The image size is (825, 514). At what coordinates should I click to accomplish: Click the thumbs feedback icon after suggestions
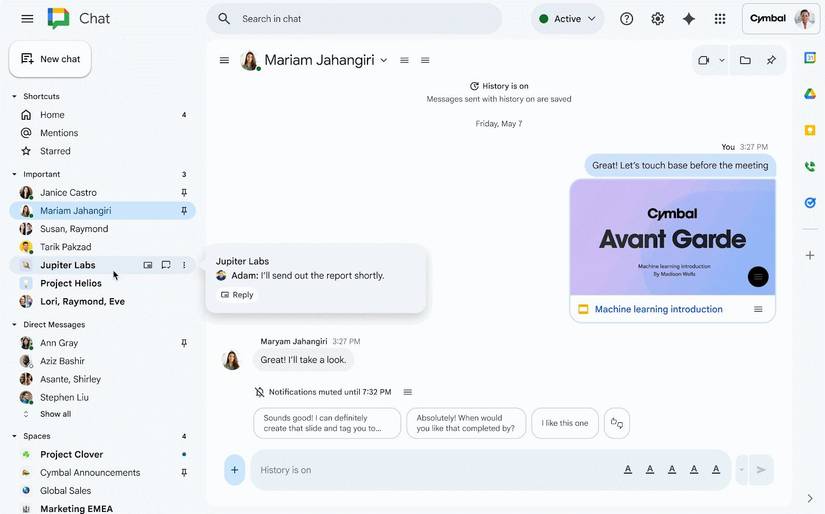pos(617,423)
